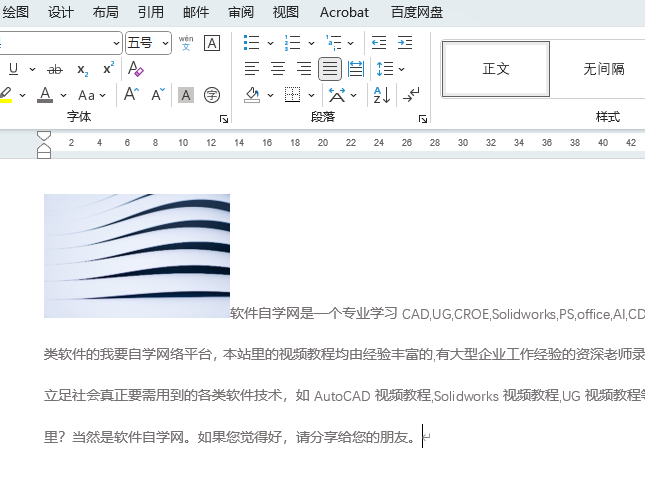Open the 设计 tab
Screen dimensions: 645x498
point(60,12)
